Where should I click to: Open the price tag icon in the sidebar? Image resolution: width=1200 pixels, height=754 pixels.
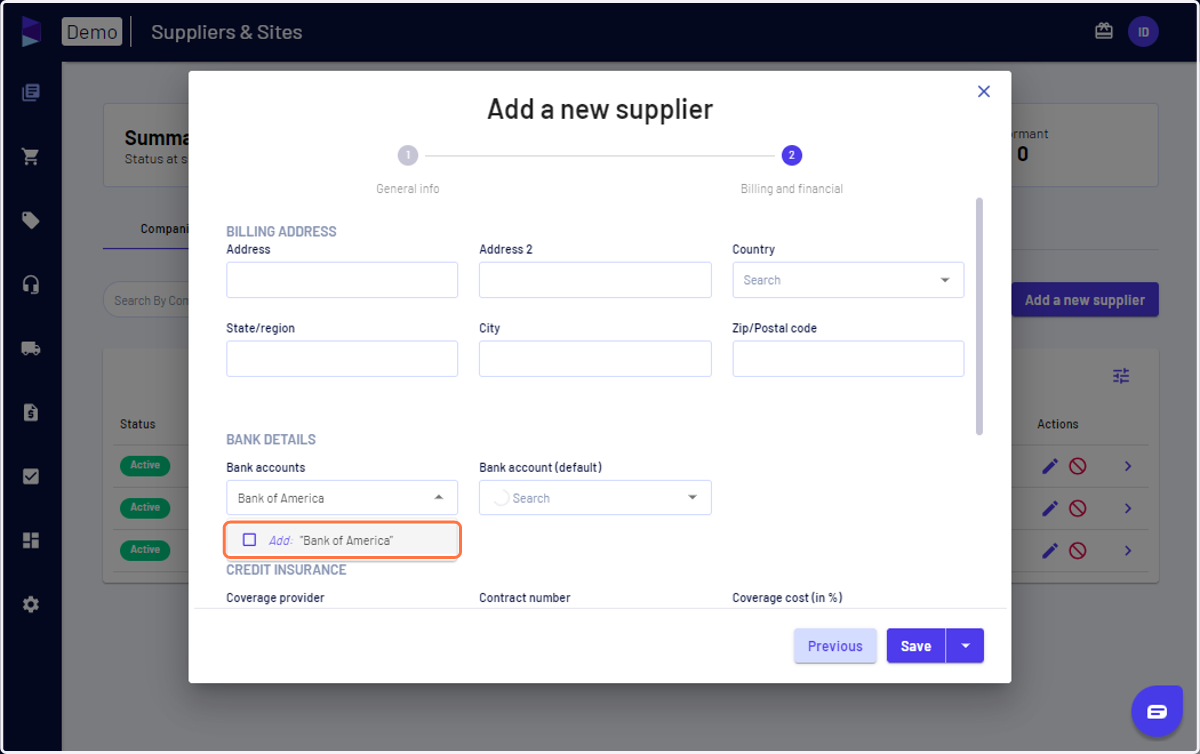point(31,221)
